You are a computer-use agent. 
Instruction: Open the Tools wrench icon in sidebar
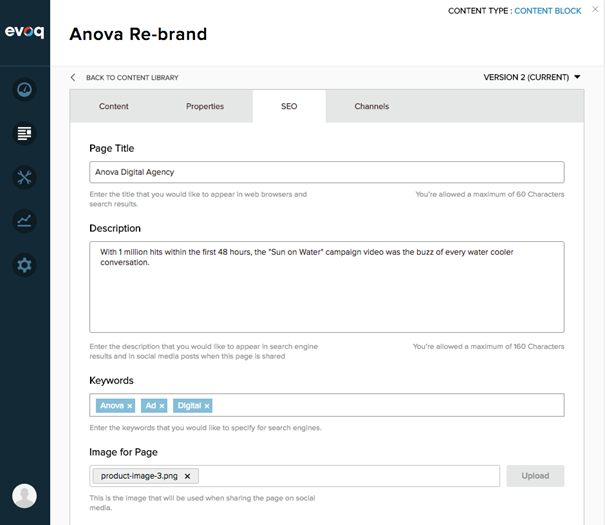(24, 177)
